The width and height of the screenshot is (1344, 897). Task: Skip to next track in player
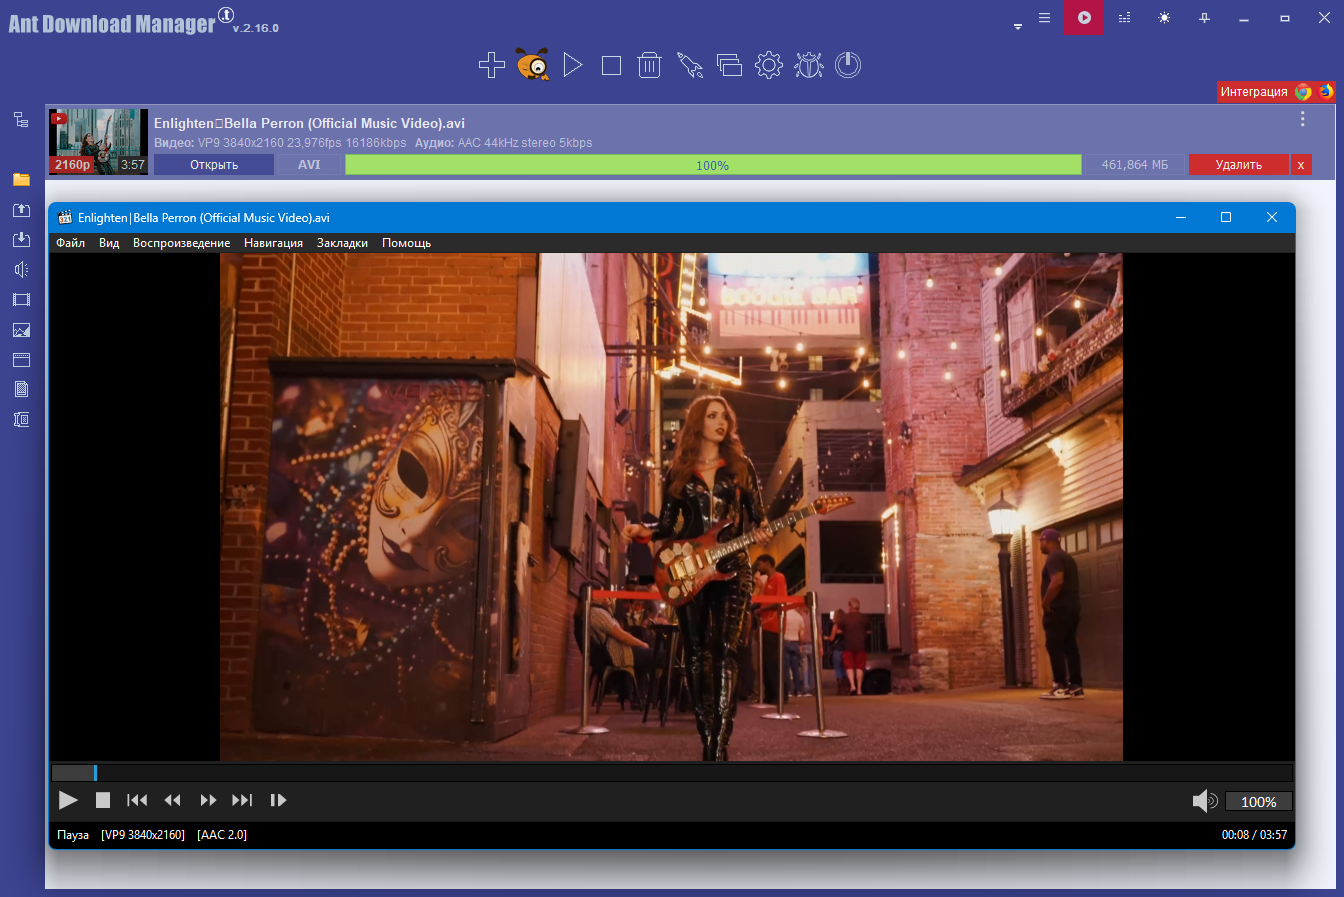pyautogui.click(x=242, y=800)
